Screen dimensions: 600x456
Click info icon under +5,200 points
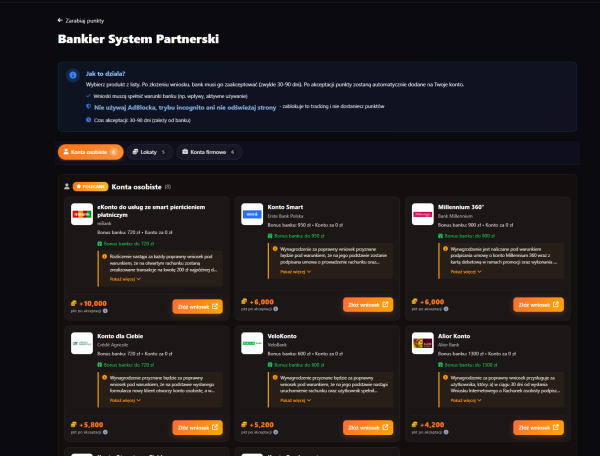click(276, 432)
